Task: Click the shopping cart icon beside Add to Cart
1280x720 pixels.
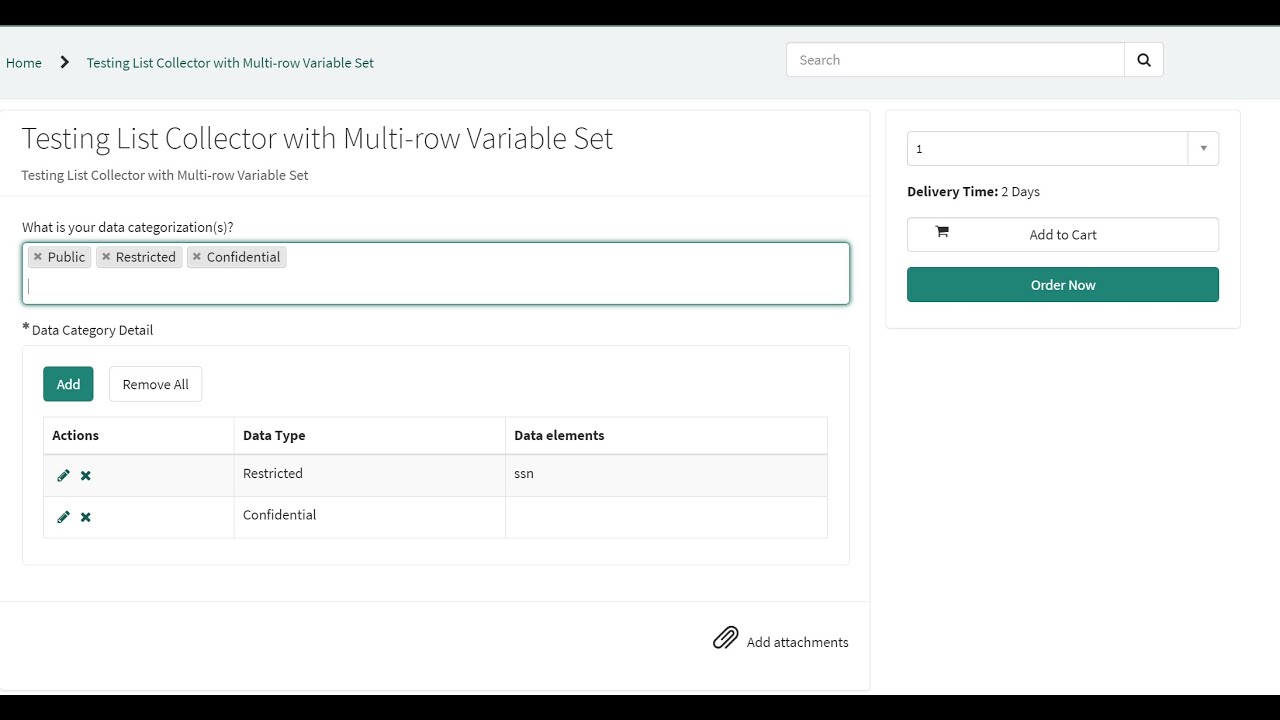Action: [939, 231]
